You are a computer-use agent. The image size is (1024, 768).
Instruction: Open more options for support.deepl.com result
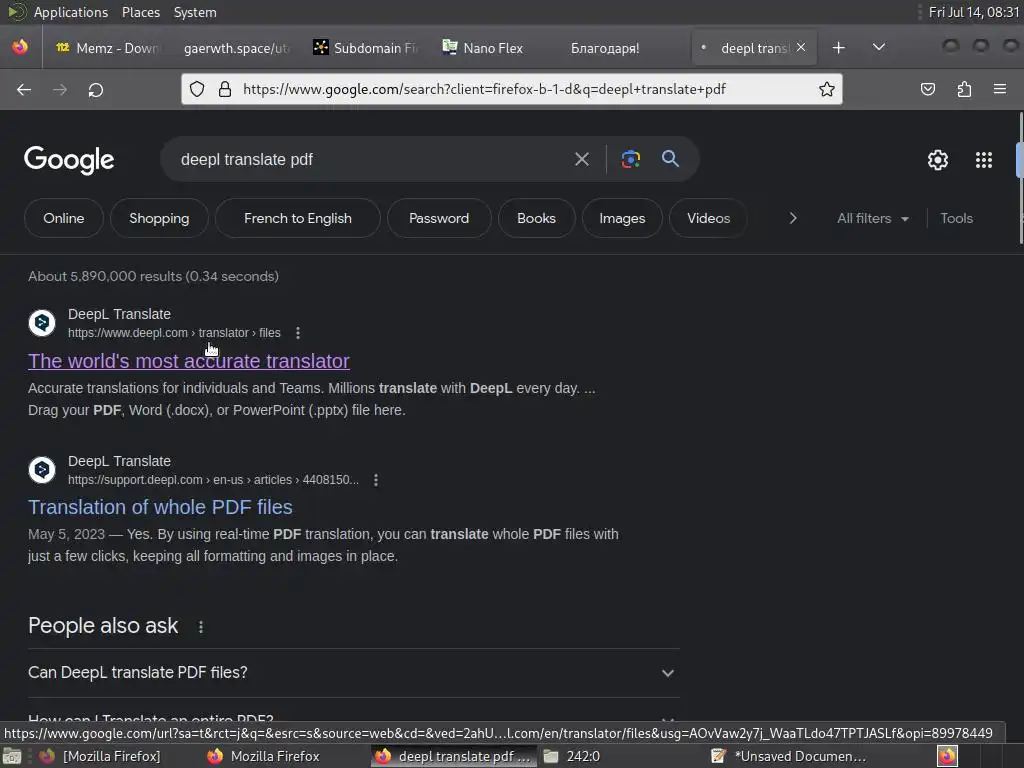376,480
